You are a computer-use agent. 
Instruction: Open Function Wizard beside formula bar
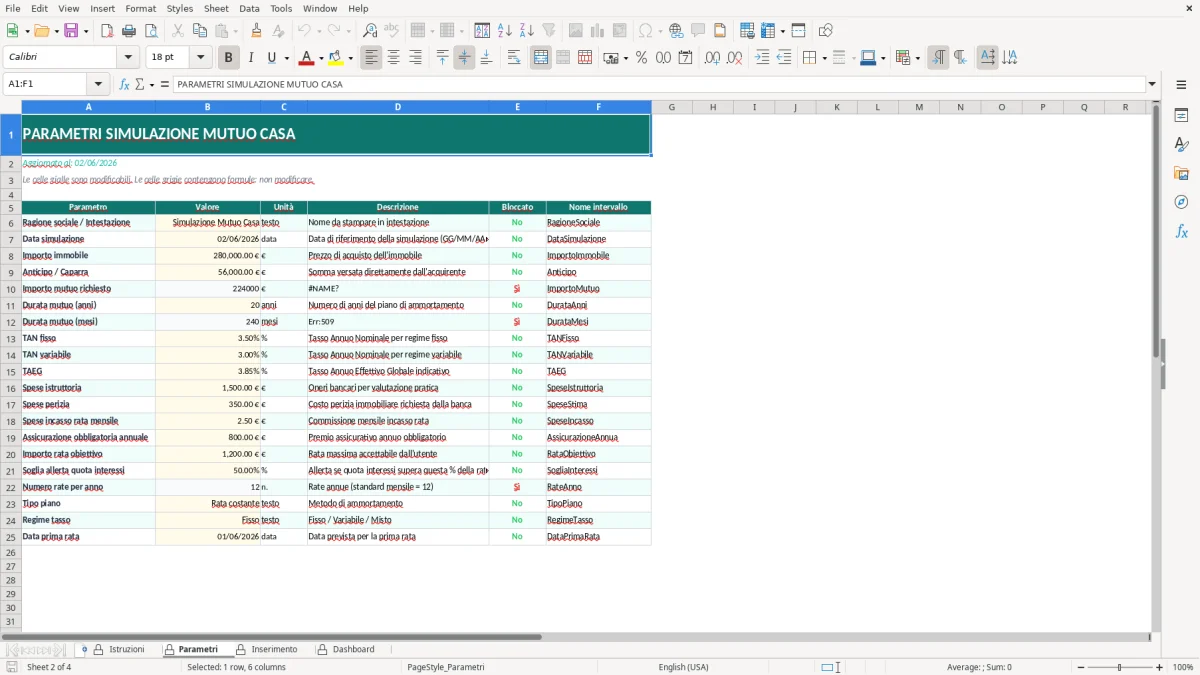pyautogui.click(x=125, y=84)
